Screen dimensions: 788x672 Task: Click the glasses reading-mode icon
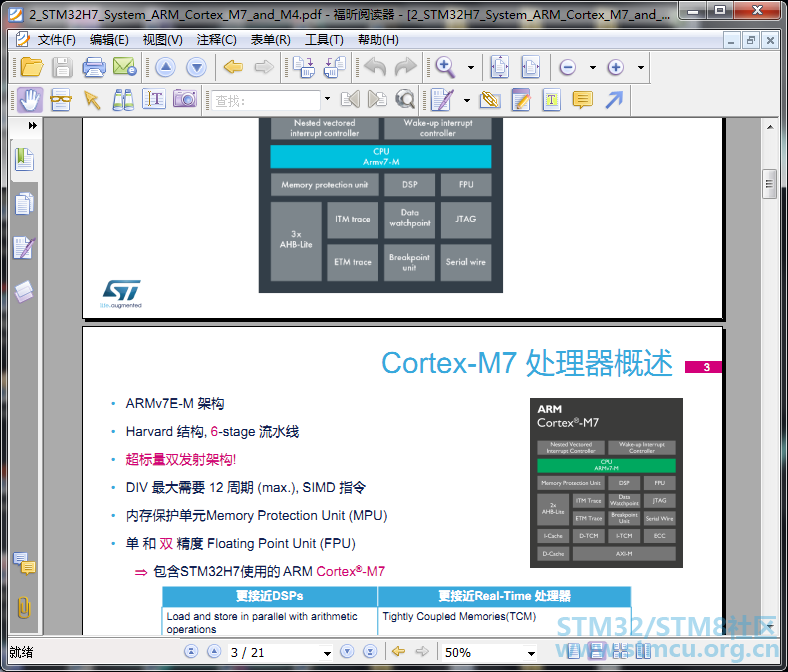click(x=61, y=100)
